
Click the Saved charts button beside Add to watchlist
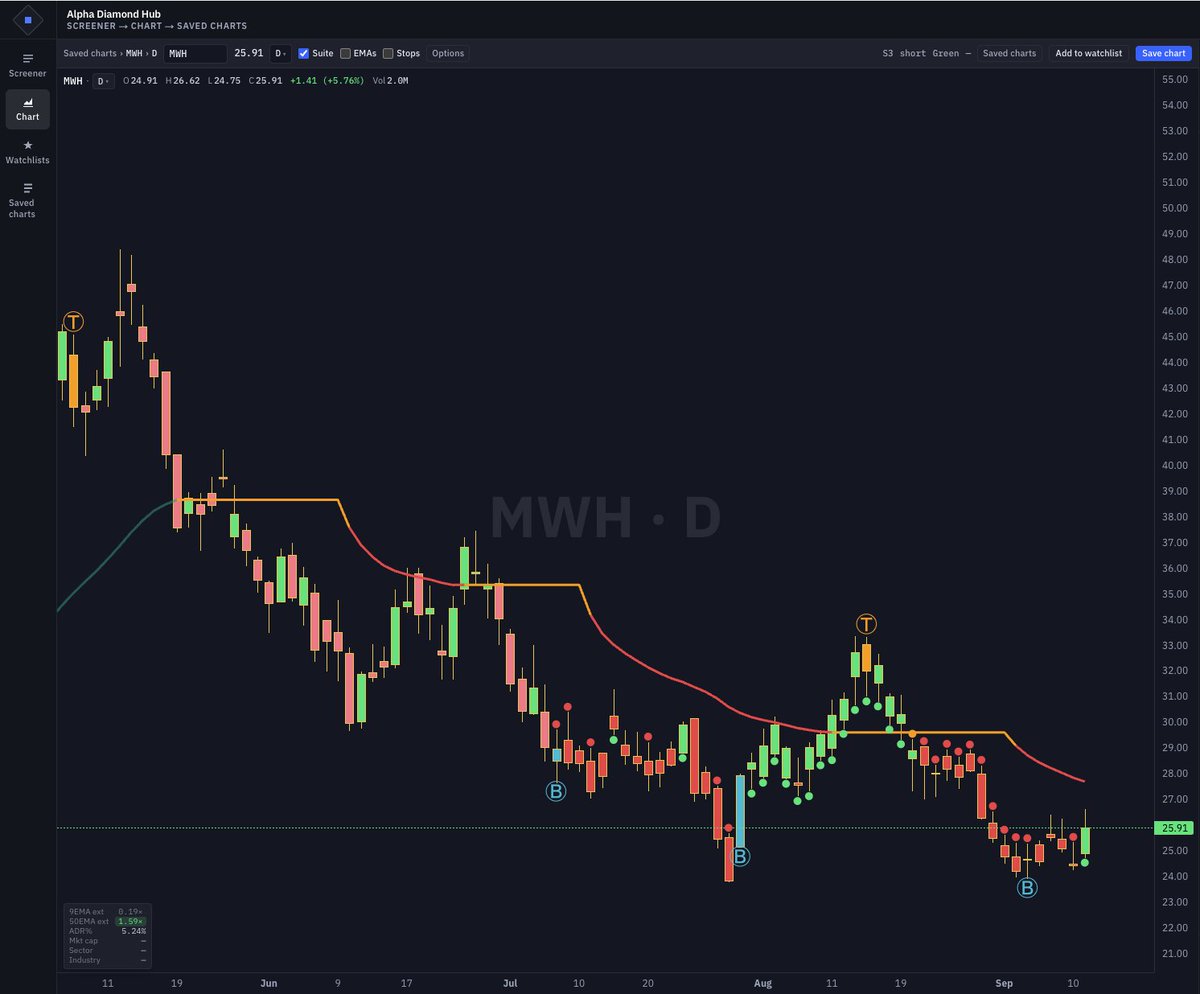[1009, 53]
